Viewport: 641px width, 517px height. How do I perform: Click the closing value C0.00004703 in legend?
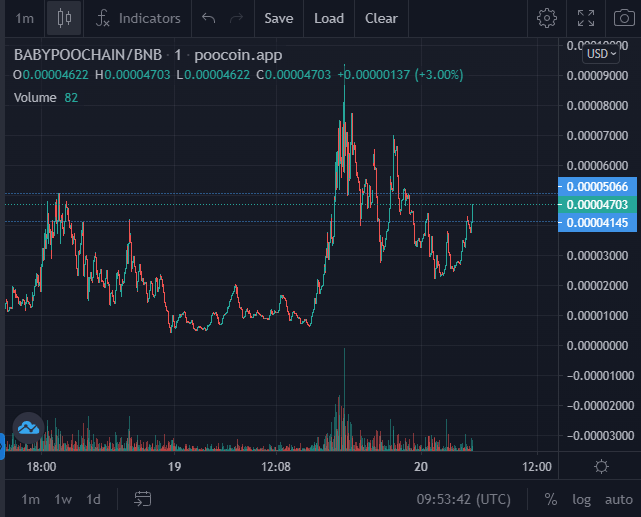coord(294,75)
